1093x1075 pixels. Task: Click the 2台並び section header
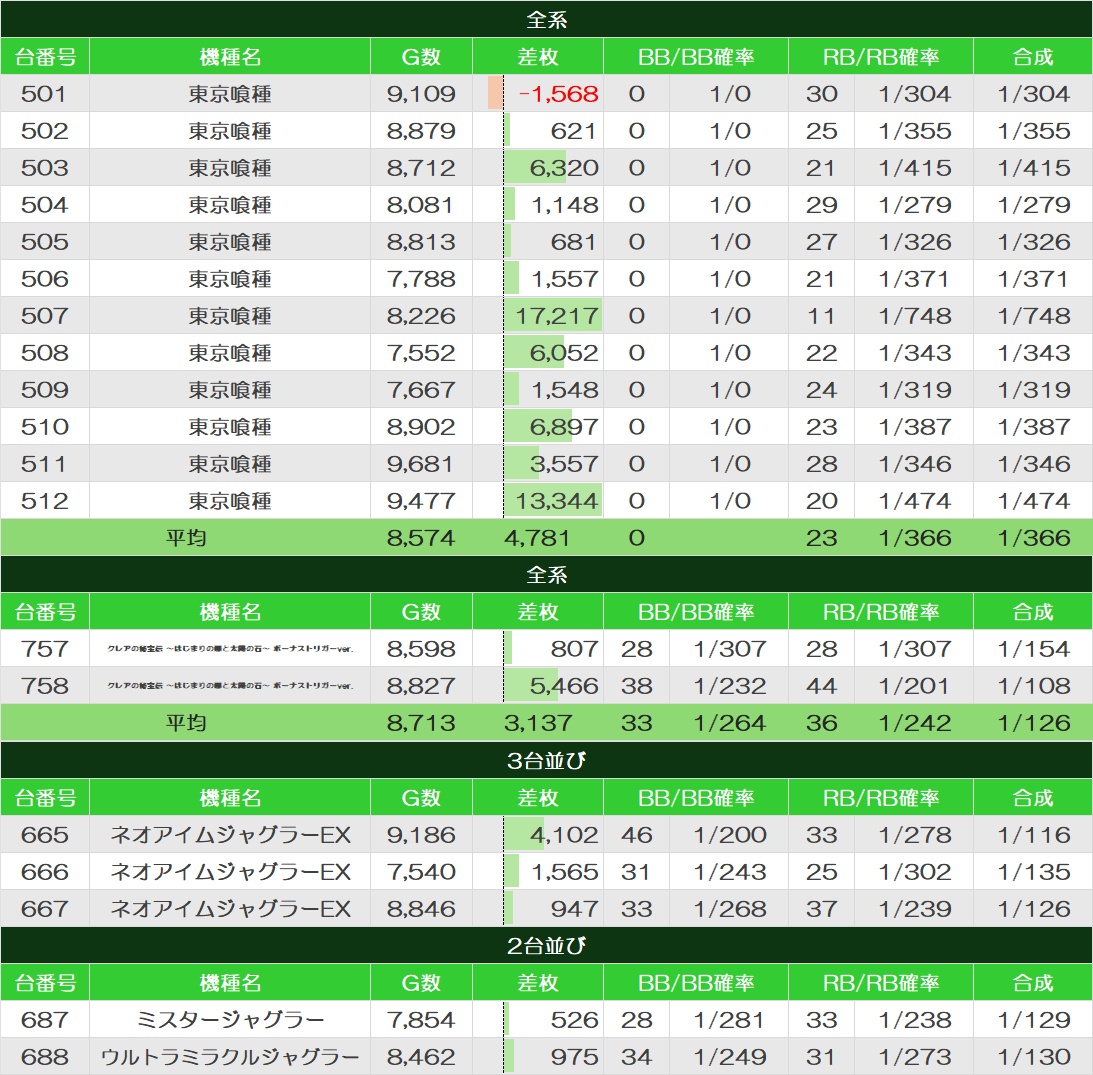546,945
